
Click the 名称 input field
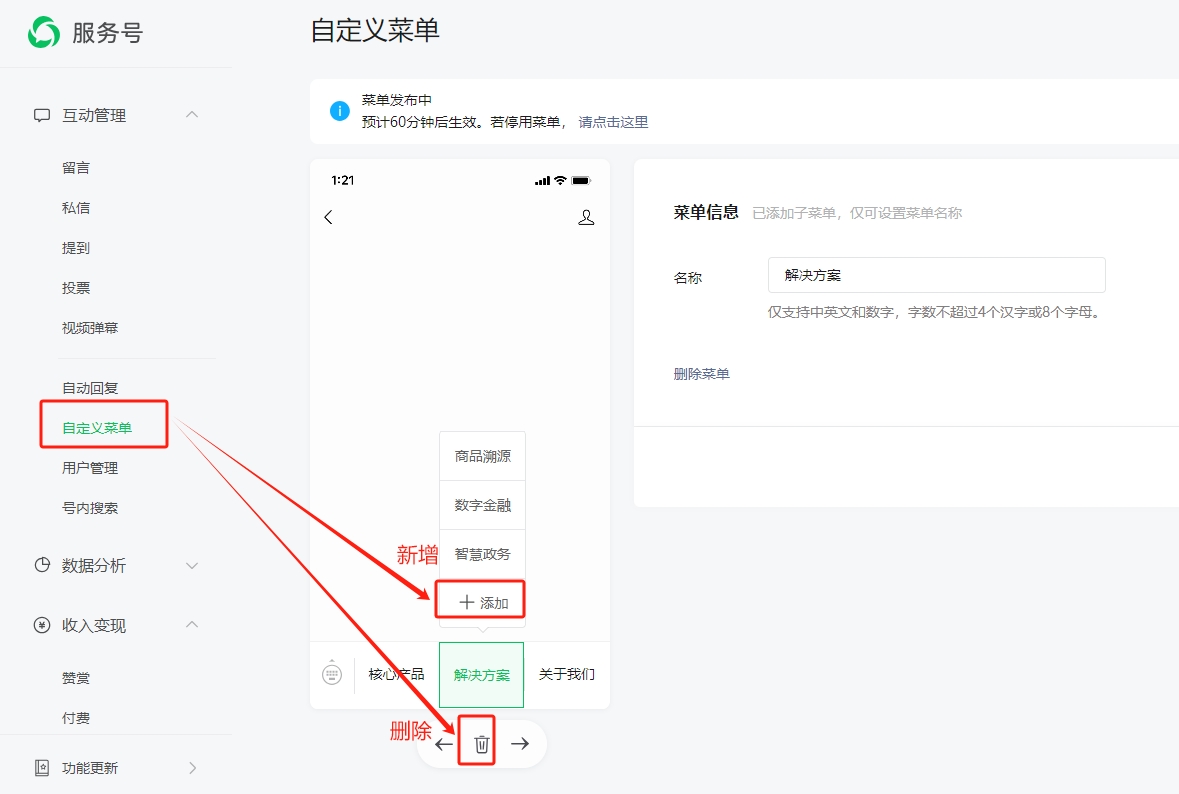click(x=936, y=275)
